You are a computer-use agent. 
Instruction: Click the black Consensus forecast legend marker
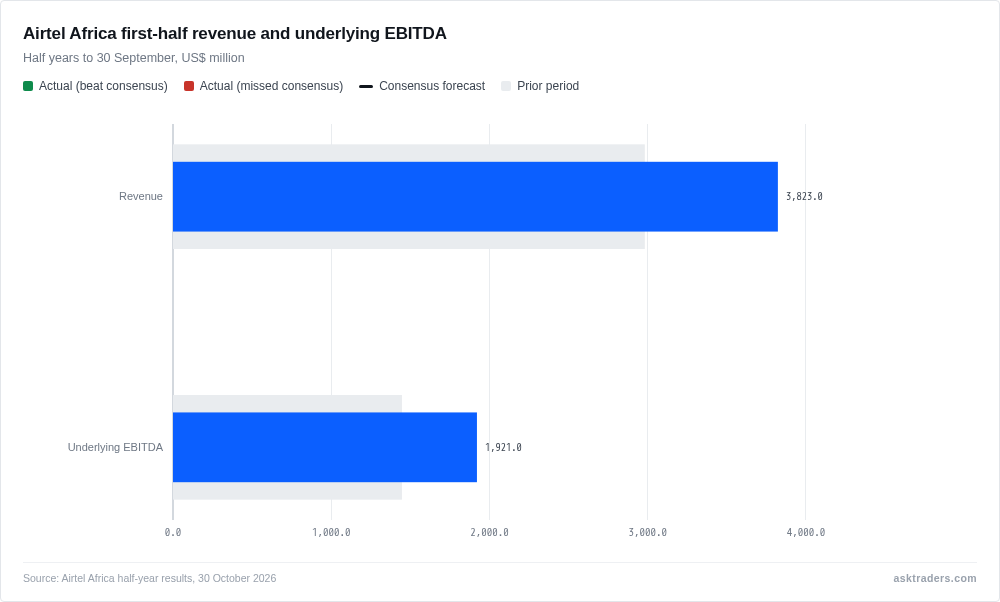click(x=366, y=86)
